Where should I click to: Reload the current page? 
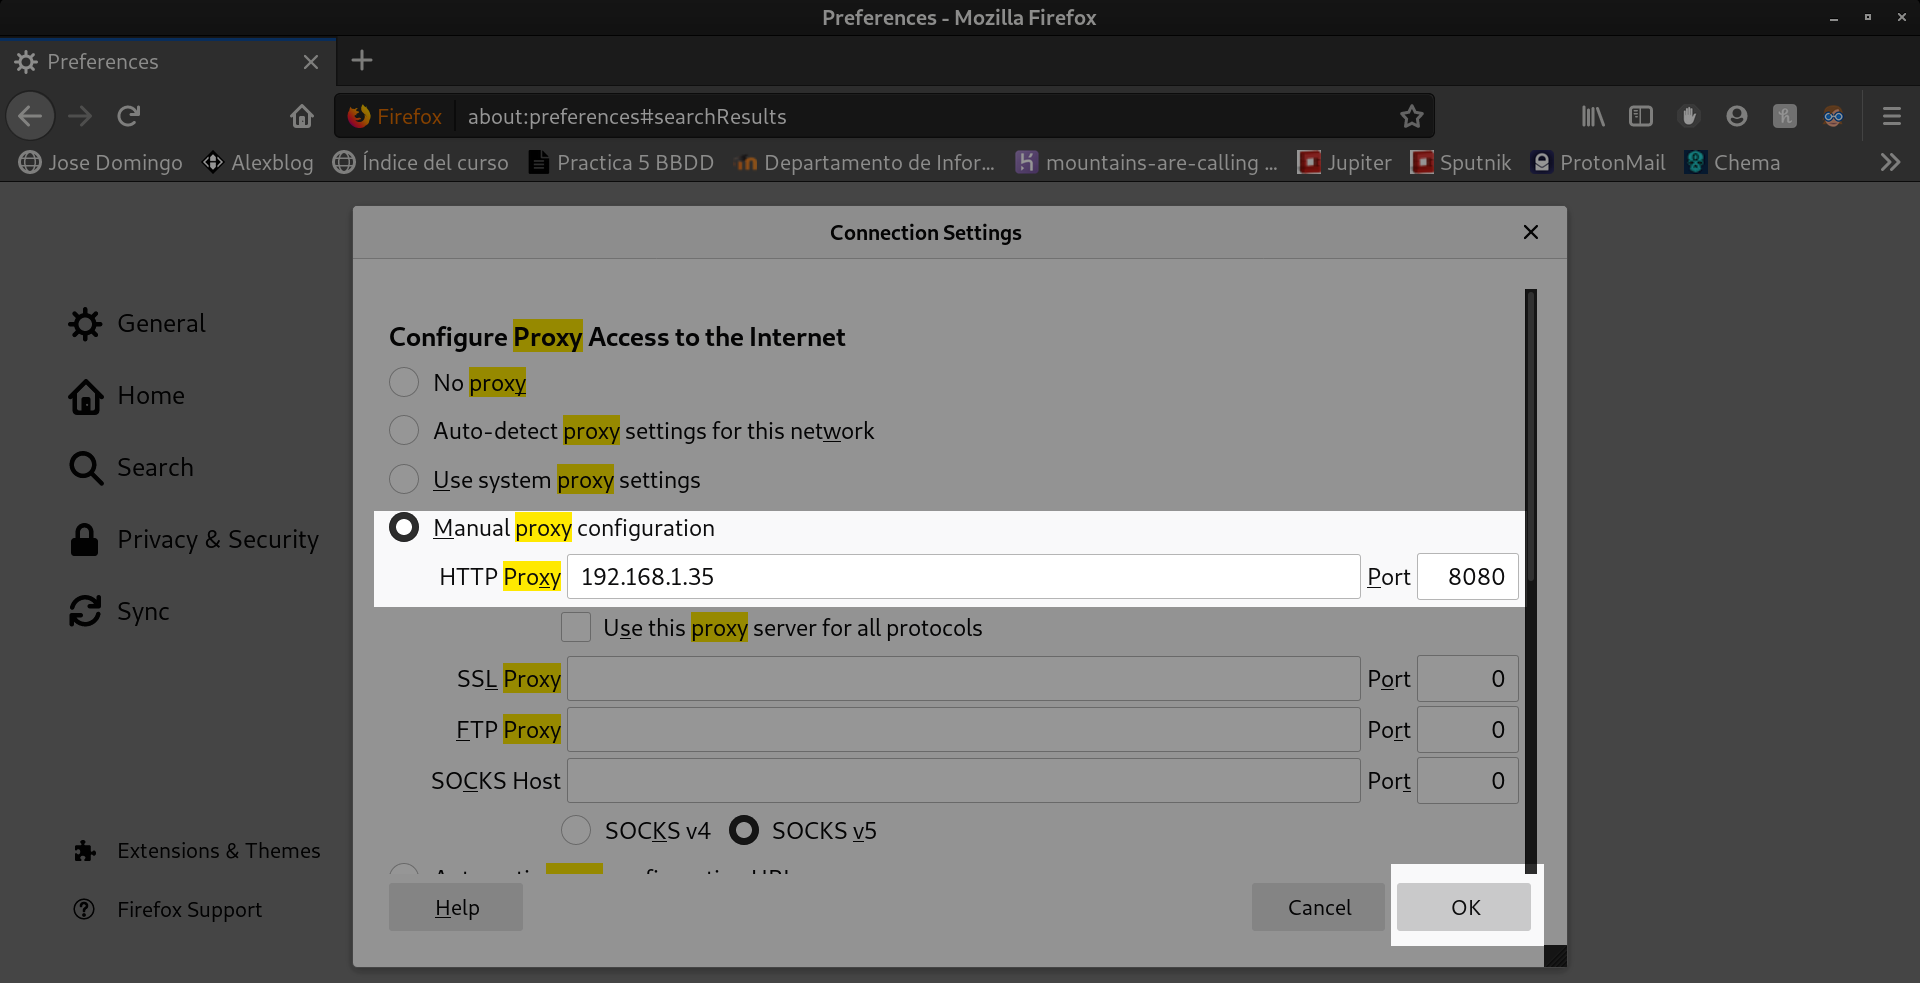click(x=128, y=117)
